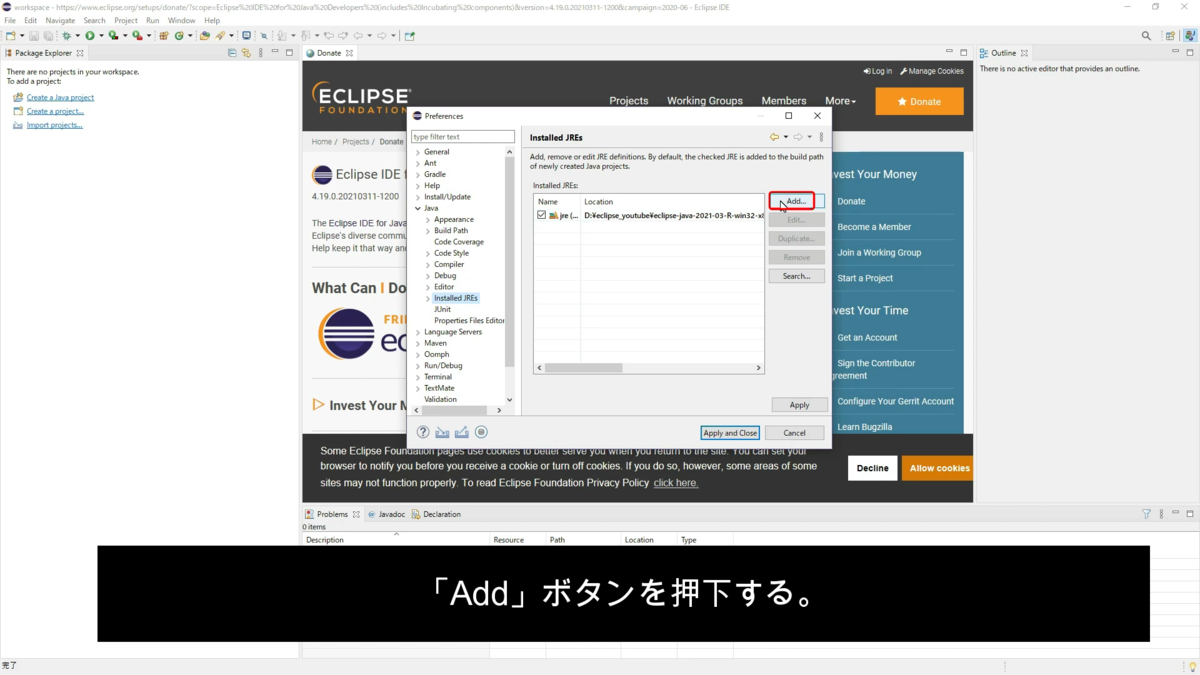This screenshot has width=1200, height=675.
Task: Click the Preferences help question mark icon
Action: pyautogui.click(x=423, y=432)
